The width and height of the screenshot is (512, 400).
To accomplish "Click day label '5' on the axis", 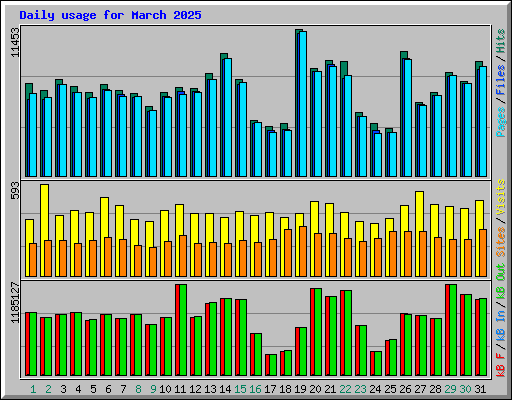I will tap(93, 389).
